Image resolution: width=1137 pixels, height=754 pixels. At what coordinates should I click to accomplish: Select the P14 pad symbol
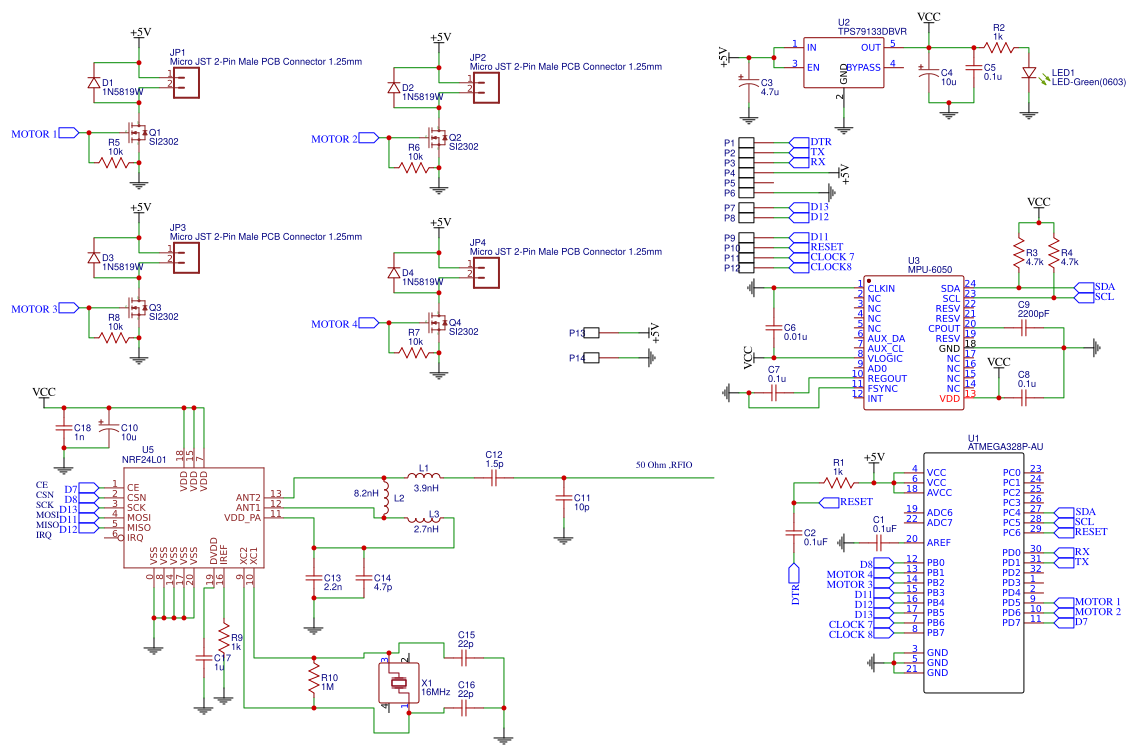click(x=592, y=357)
